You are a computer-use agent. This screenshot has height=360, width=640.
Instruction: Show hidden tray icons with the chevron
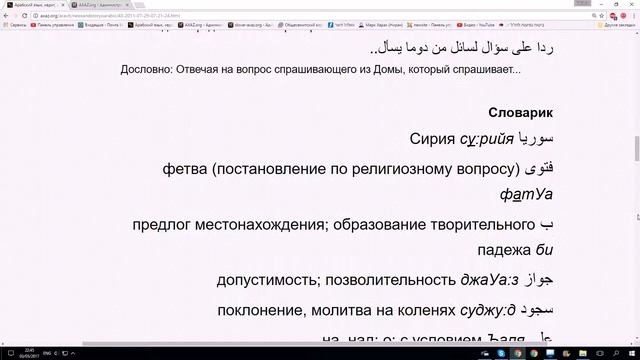click(73, 353)
